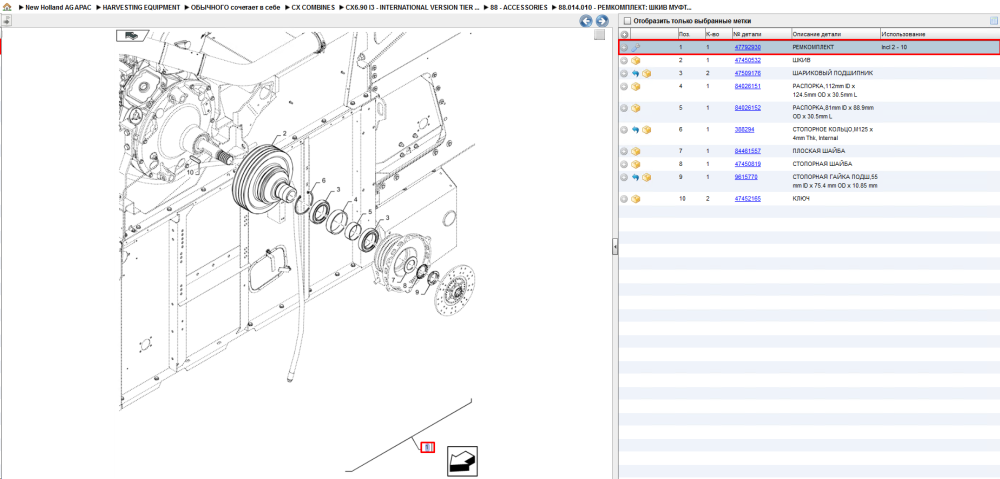This screenshot has width=1000, height=479.
Task: Click the blue replacement arrow in ШАРИКОВЫЙ ПОДШИПНИК row
Action: coord(636,74)
